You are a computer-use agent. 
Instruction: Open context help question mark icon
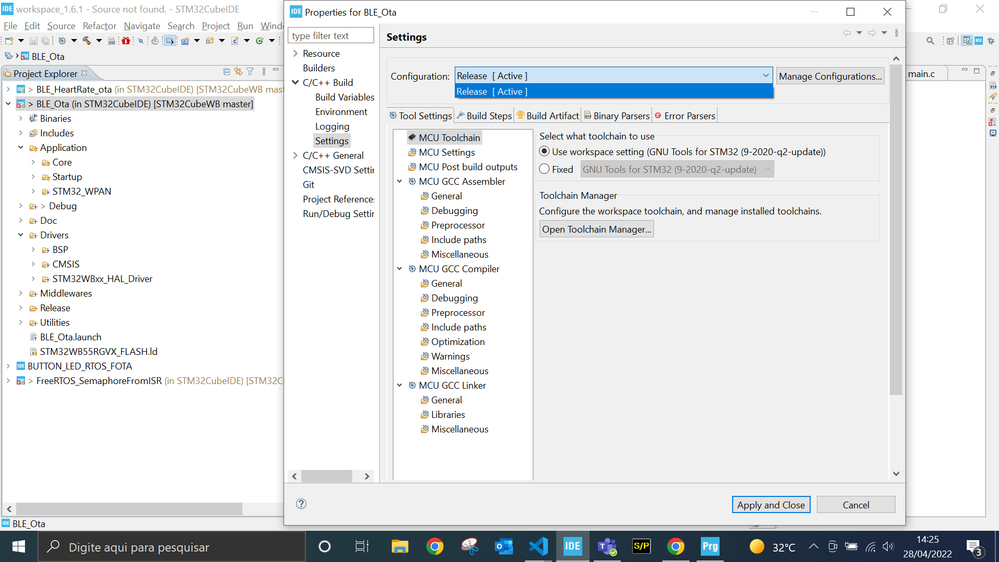tap(301, 503)
